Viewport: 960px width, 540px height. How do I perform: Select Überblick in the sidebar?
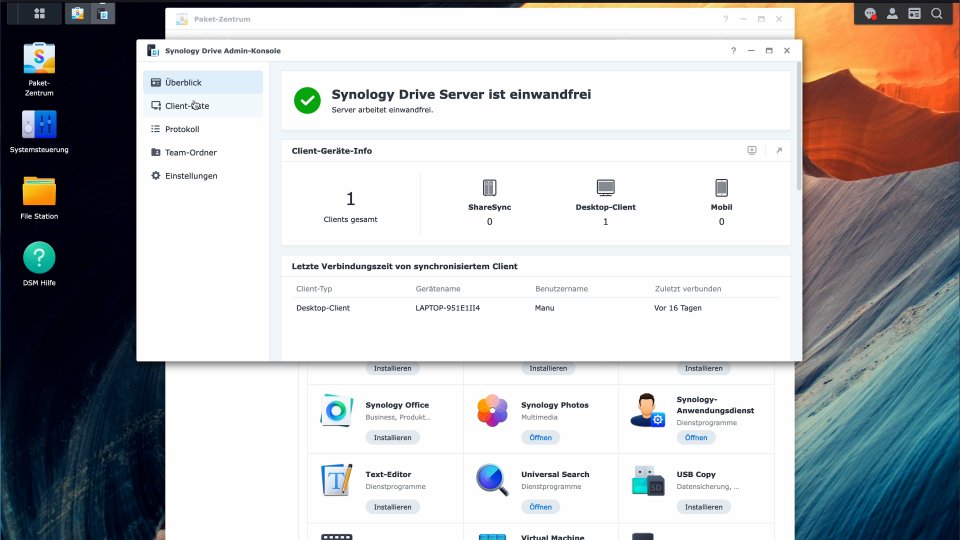coord(203,83)
